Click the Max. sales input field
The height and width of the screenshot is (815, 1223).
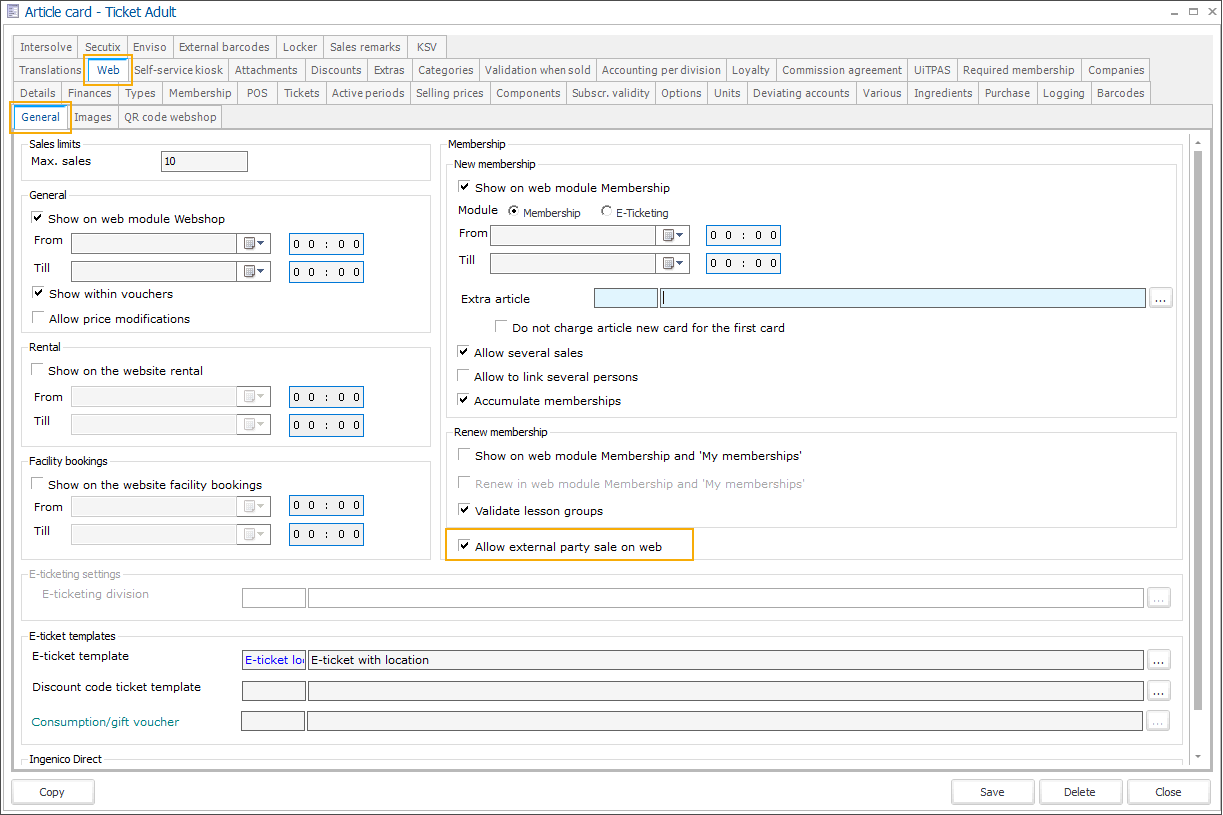pyautogui.click(x=204, y=161)
